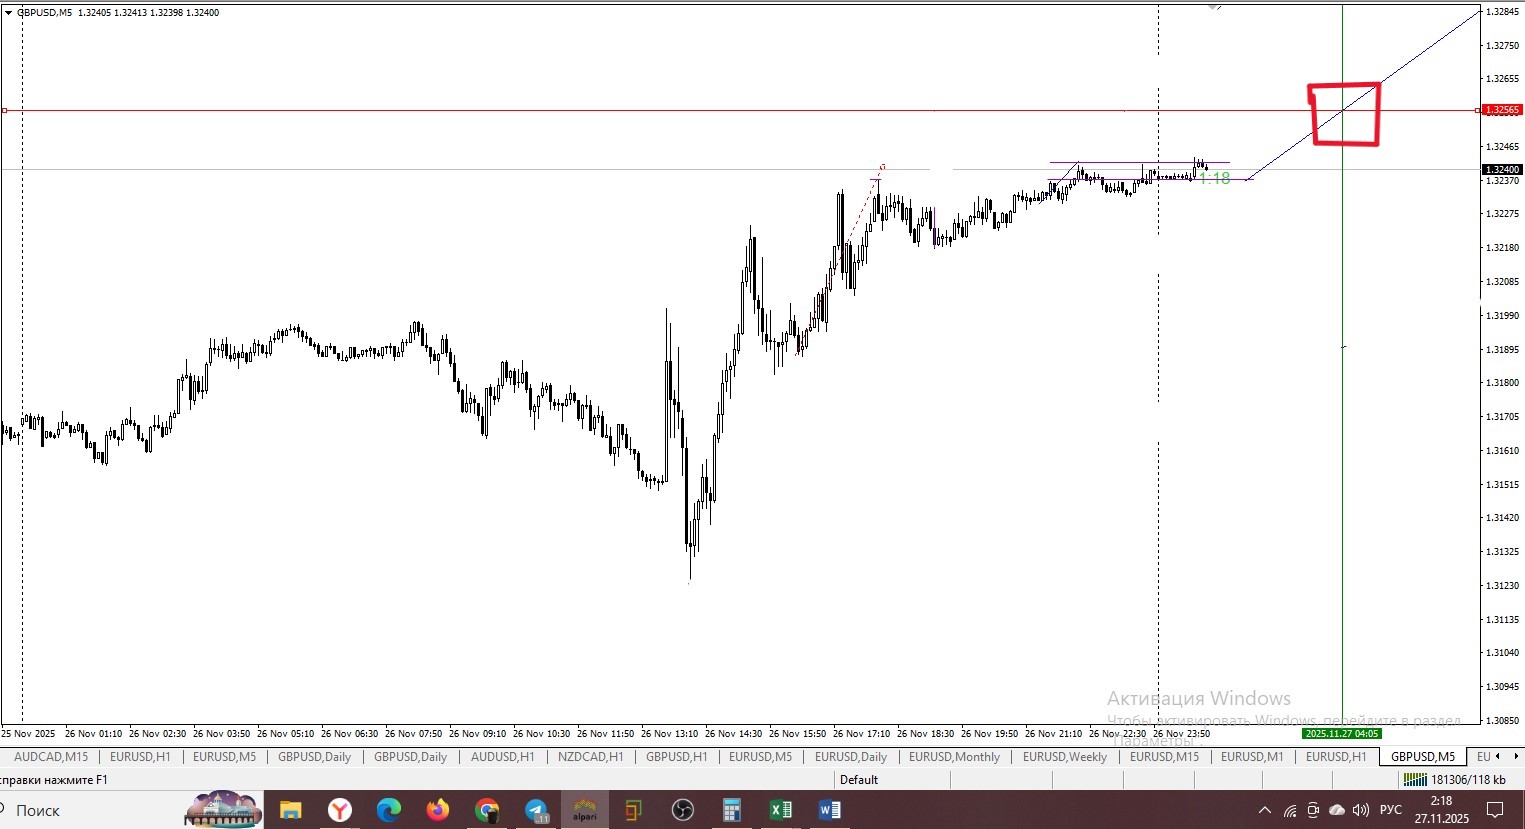The height and width of the screenshot is (829, 1525).
Task: Switch to the EURUSD,M15 chart tab
Action: click(1164, 757)
